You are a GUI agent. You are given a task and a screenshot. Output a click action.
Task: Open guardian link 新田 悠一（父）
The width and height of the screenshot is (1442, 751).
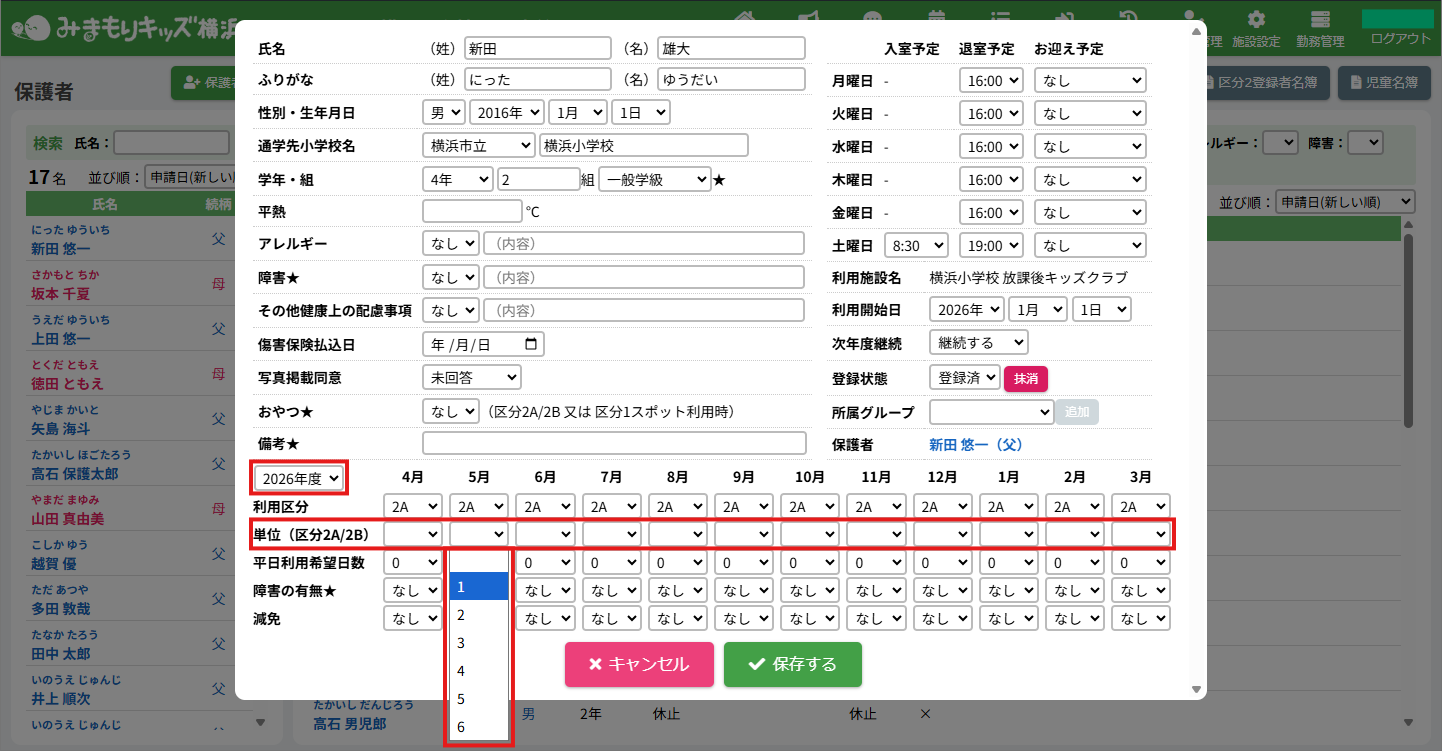coord(976,445)
